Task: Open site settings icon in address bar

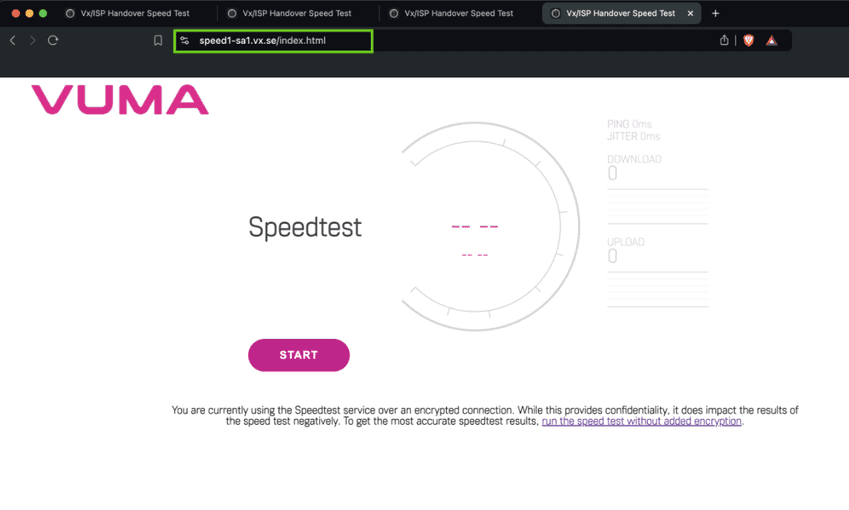Action: 185,41
